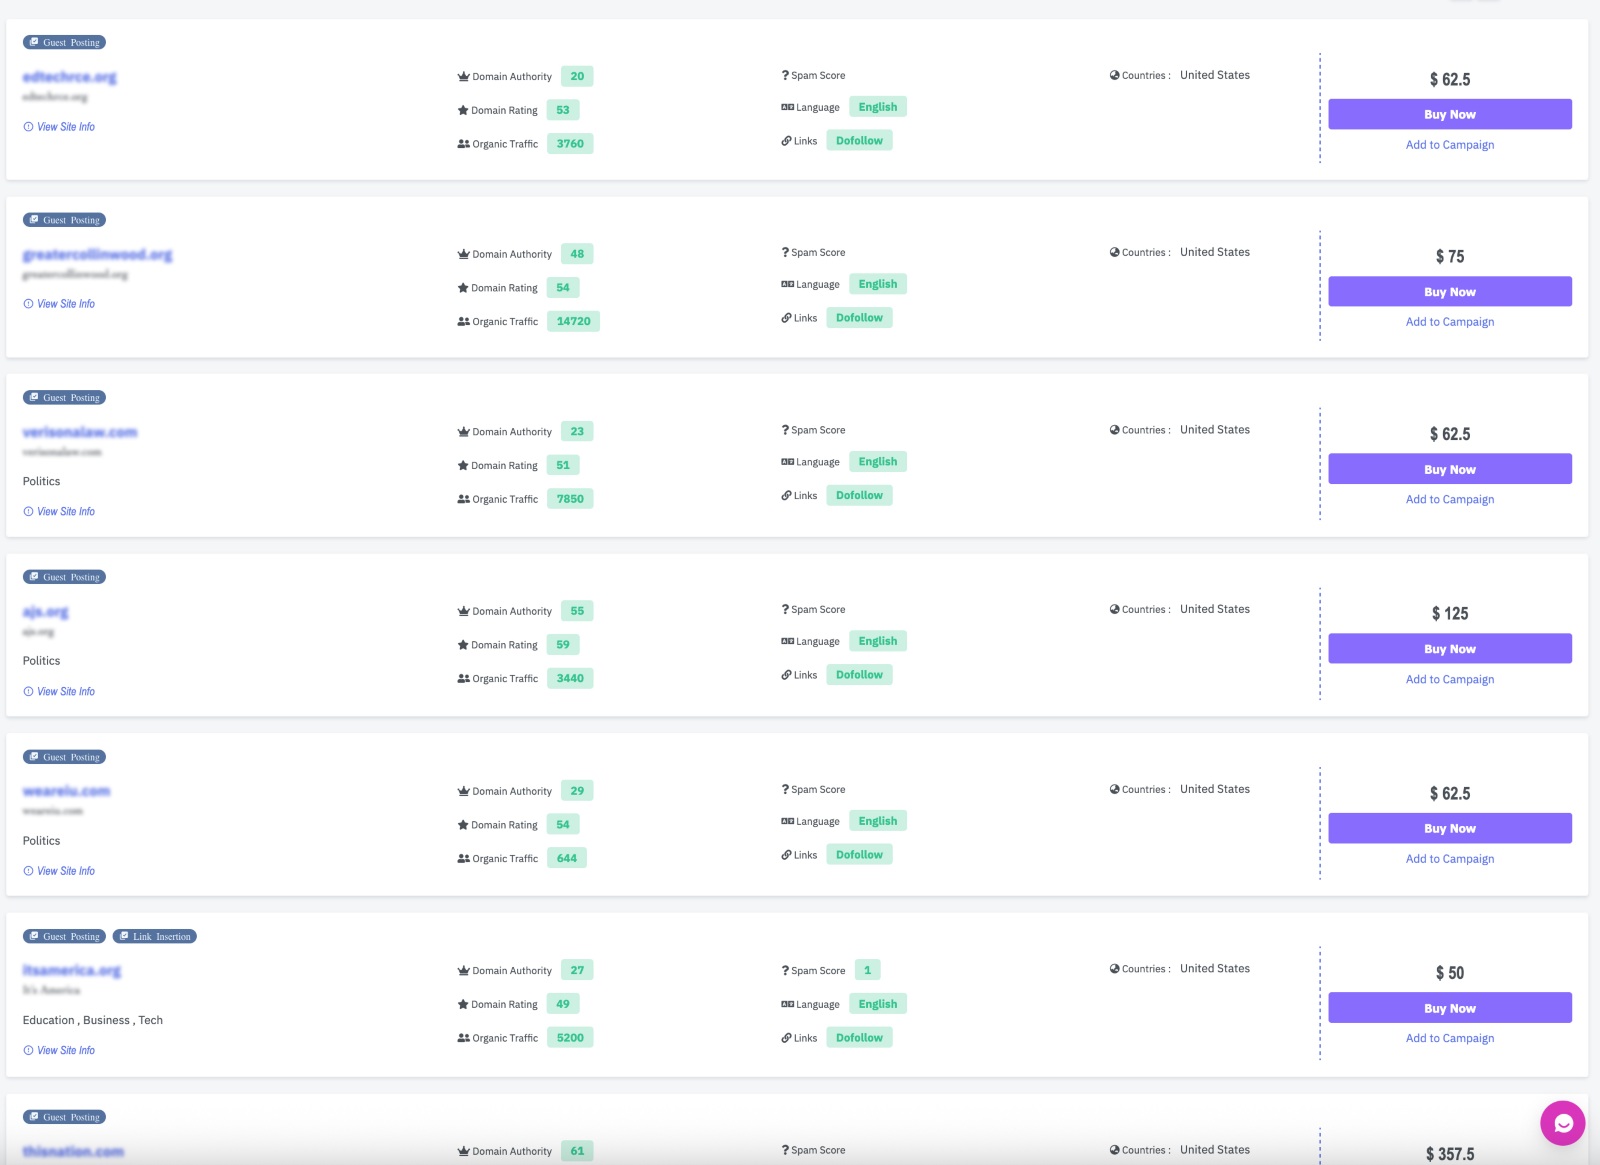Click Buy Now for the $ 62.5 edtechrce.org listing
This screenshot has height=1165, width=1600.
tap(1450, 114)
